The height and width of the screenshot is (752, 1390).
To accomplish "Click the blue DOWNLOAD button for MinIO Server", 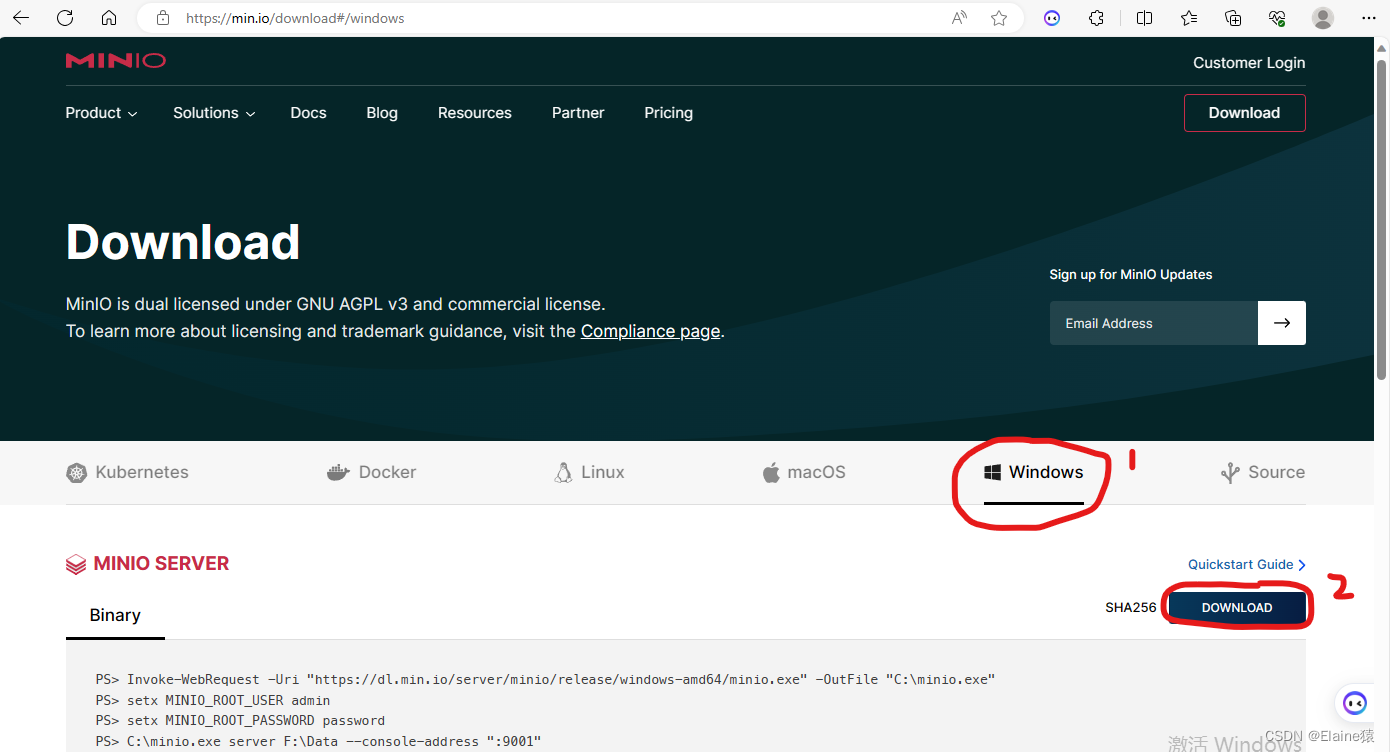I will coord(1237,608).
